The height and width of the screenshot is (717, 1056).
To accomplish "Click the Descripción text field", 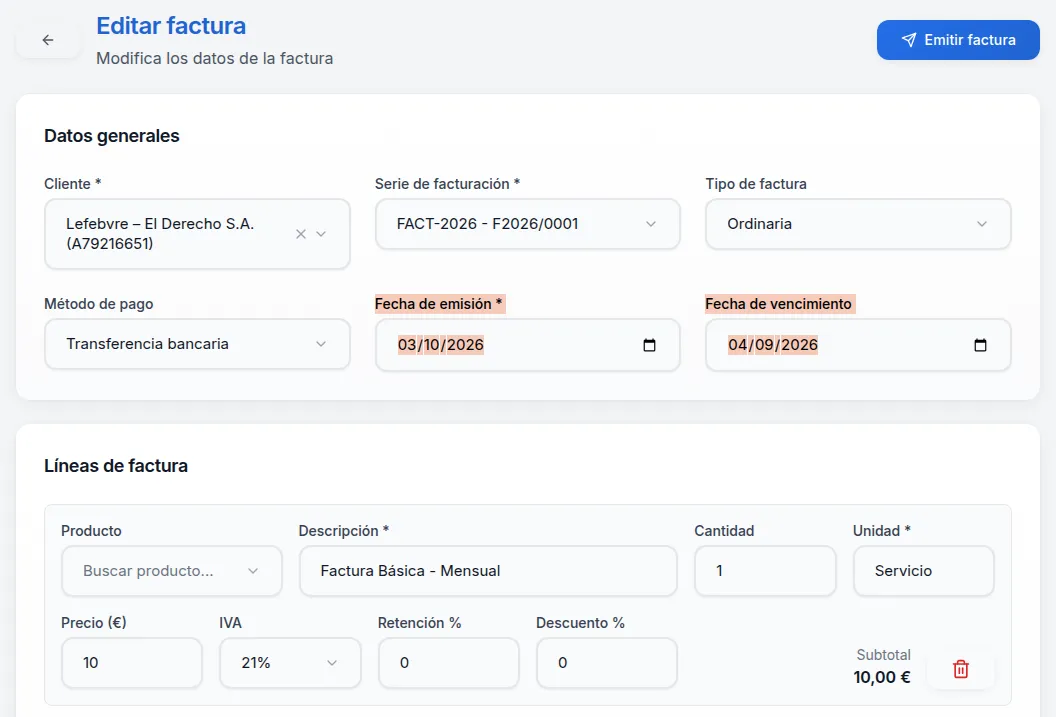I will tap(487, 571).
